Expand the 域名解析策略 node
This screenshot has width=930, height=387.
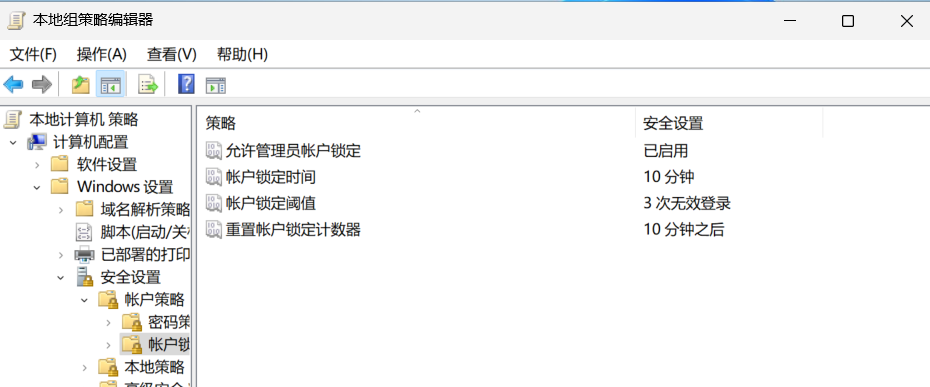coord(60,210)
